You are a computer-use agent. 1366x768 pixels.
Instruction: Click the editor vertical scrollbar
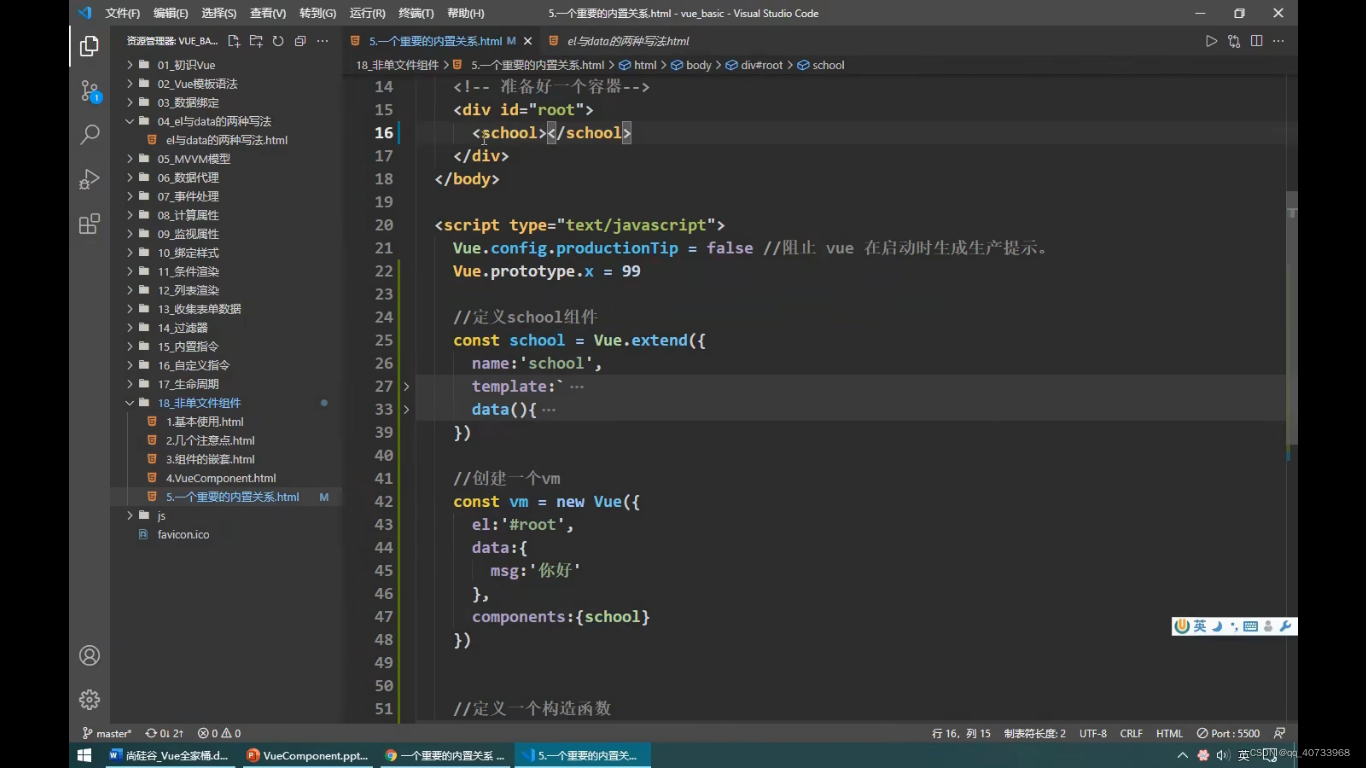click(x=1291, y=320)
